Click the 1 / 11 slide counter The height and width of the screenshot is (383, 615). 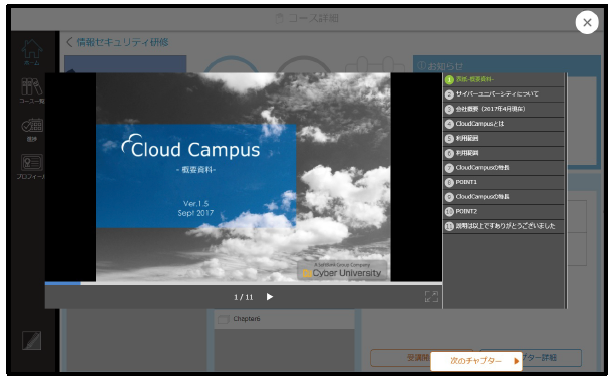tap(244, 297)
